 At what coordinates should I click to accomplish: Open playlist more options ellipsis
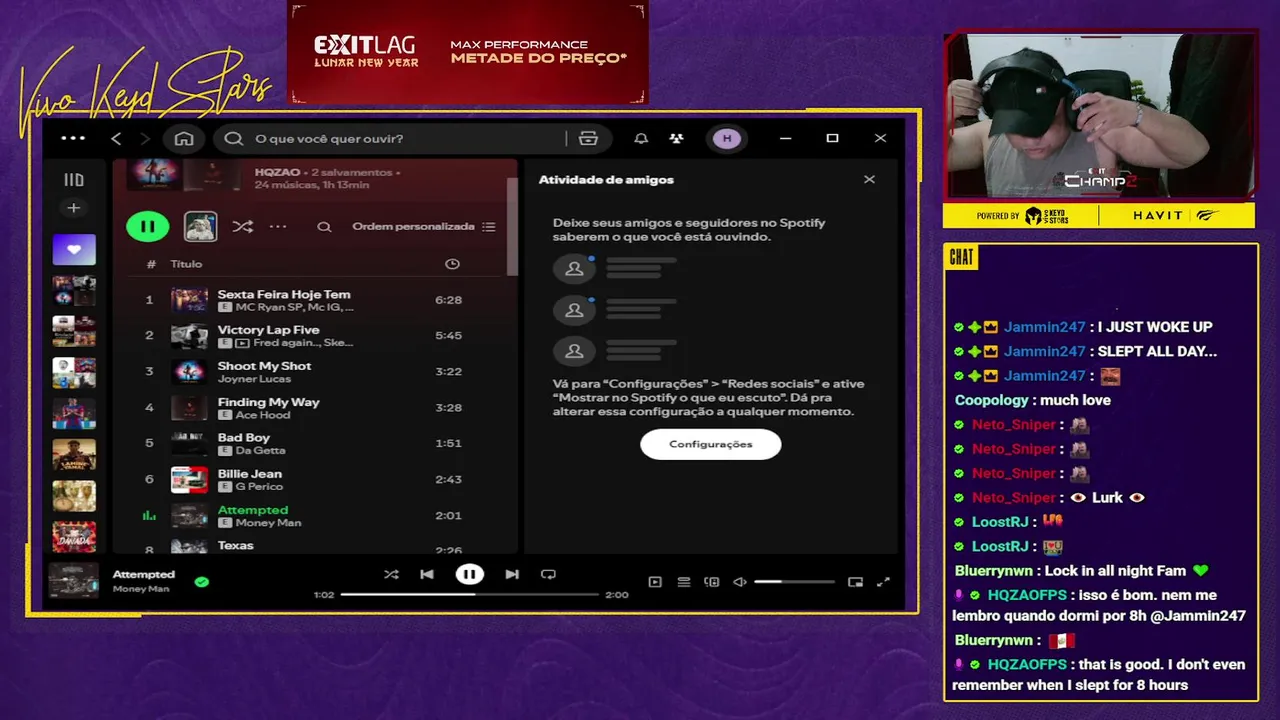coord(278,227)
